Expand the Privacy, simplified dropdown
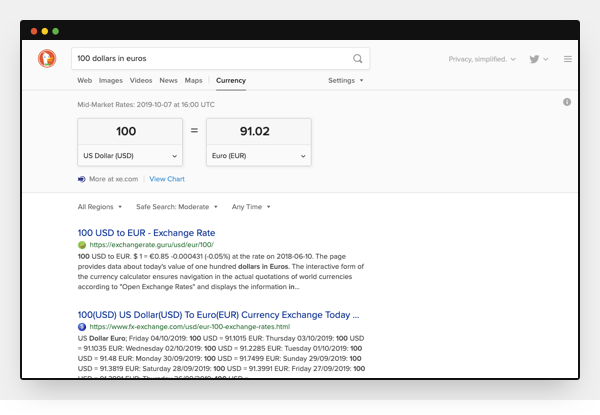The width and height of the screenshot is (600, 415). pos(482,59)
